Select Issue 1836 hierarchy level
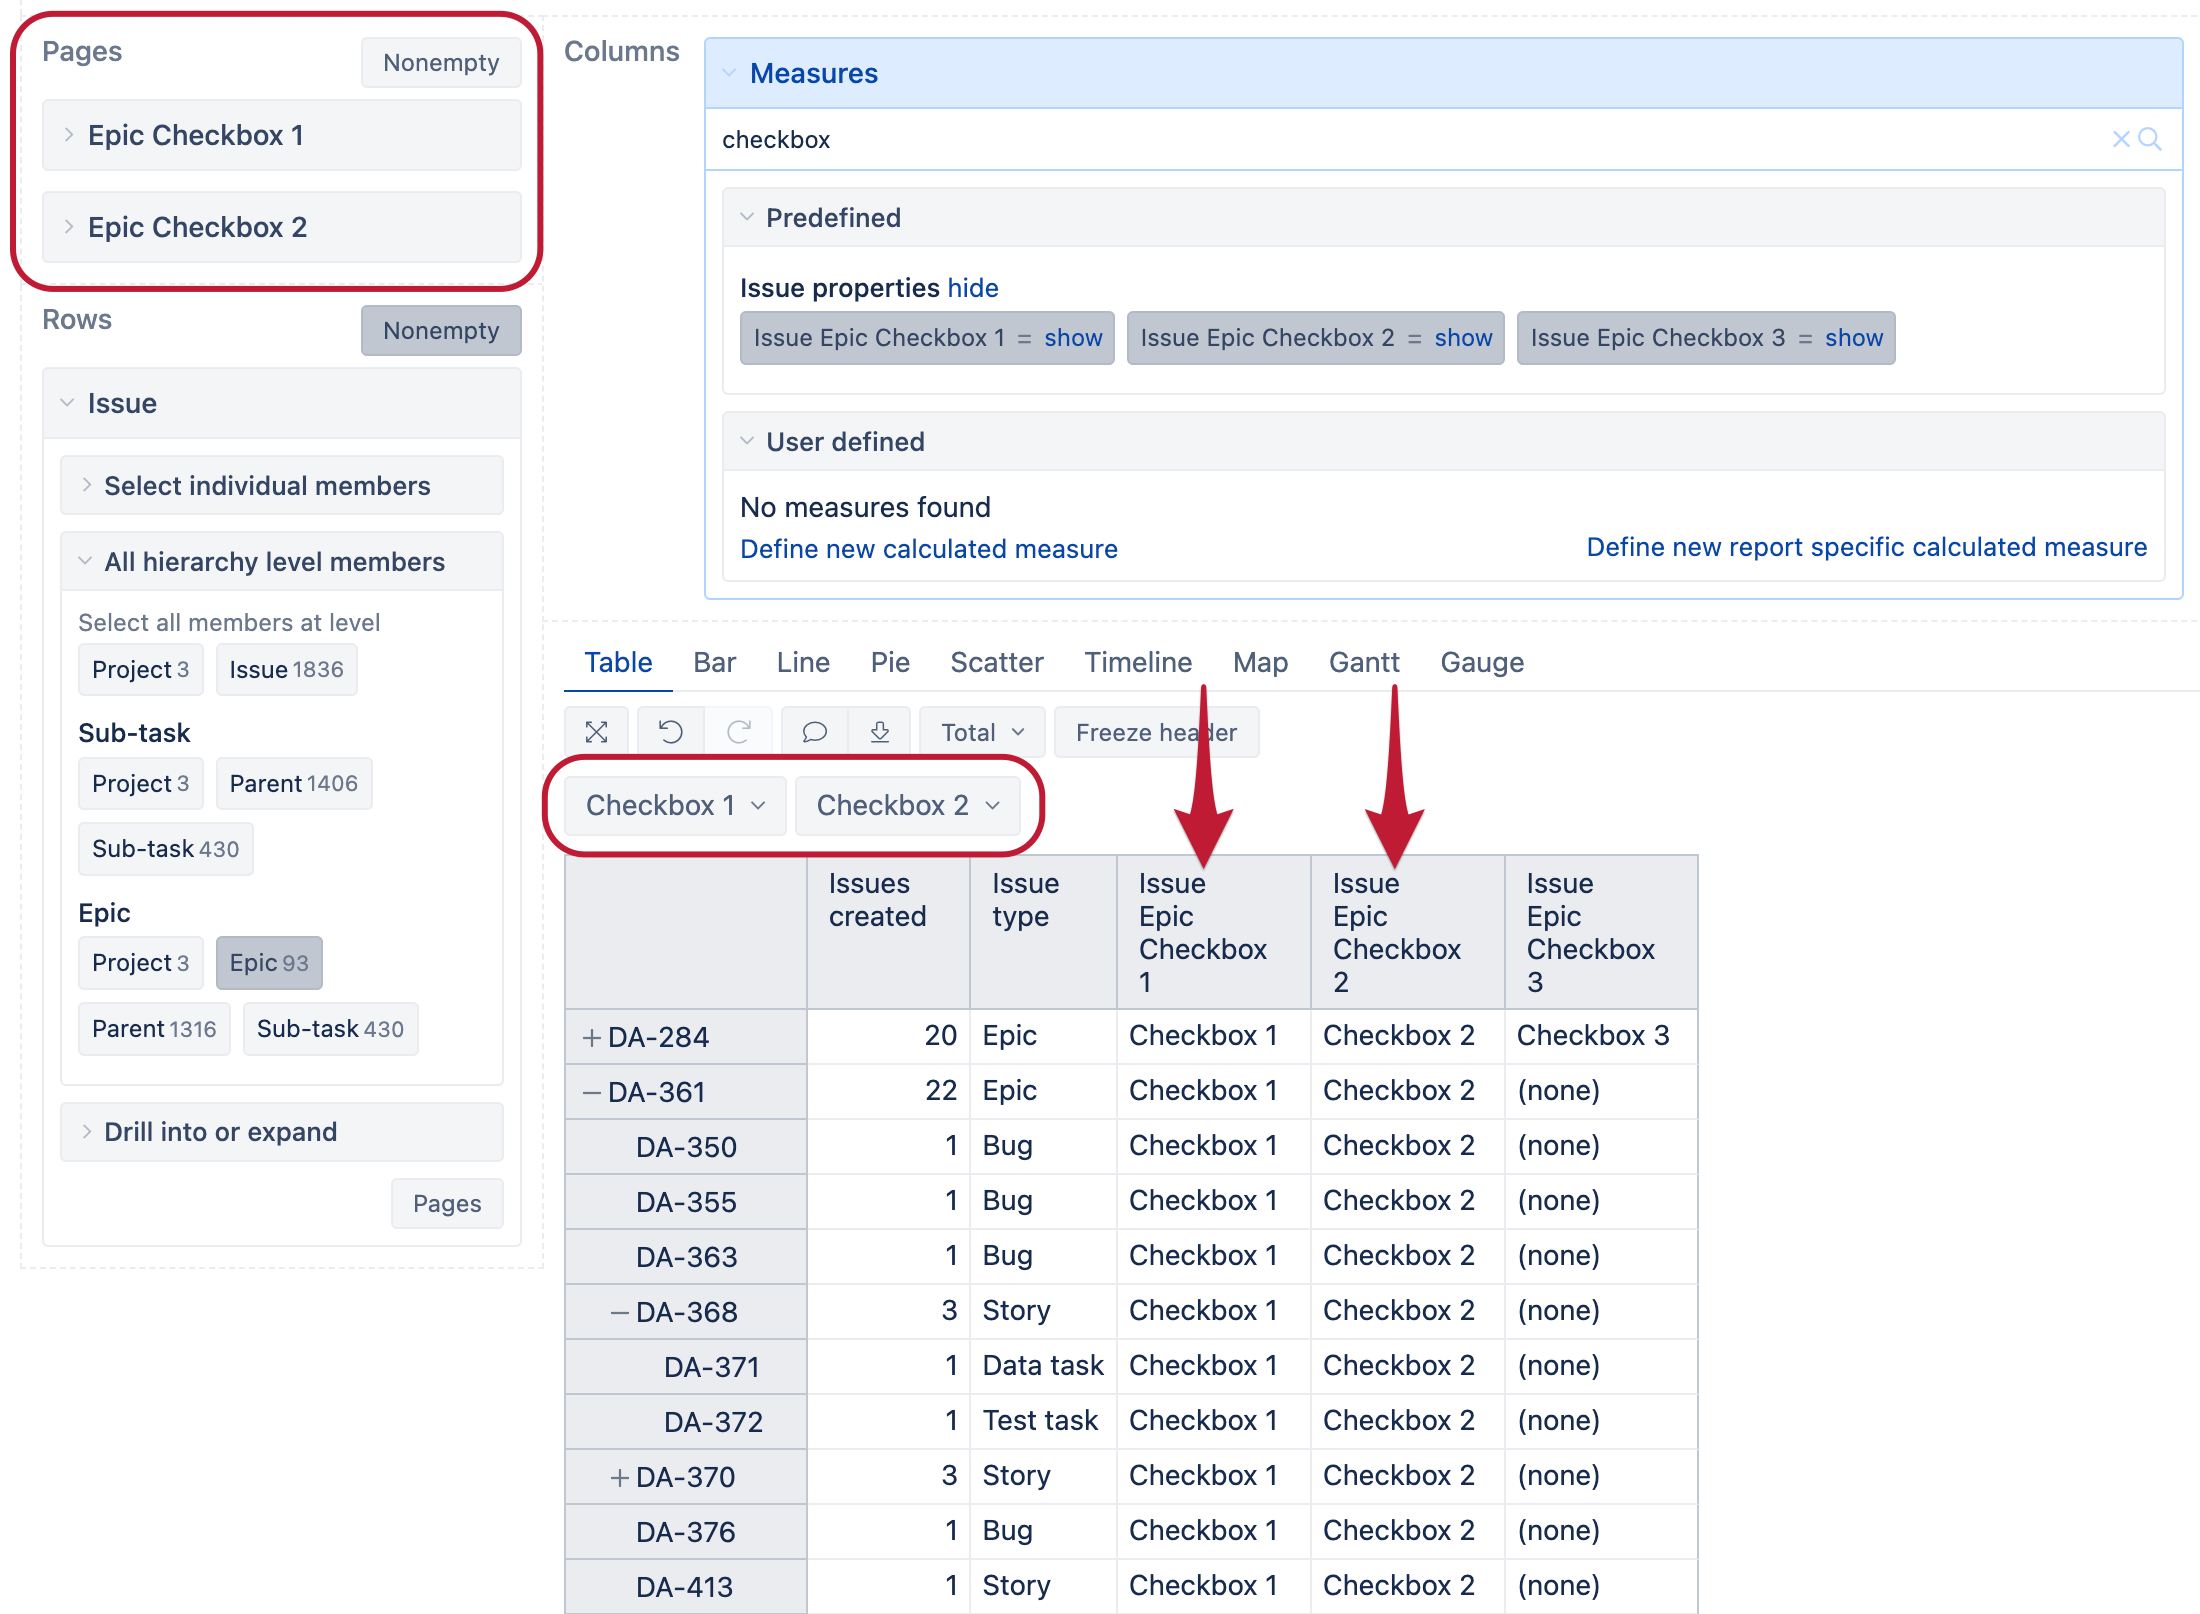2200x1614 pixels. (x=286, y=670)
